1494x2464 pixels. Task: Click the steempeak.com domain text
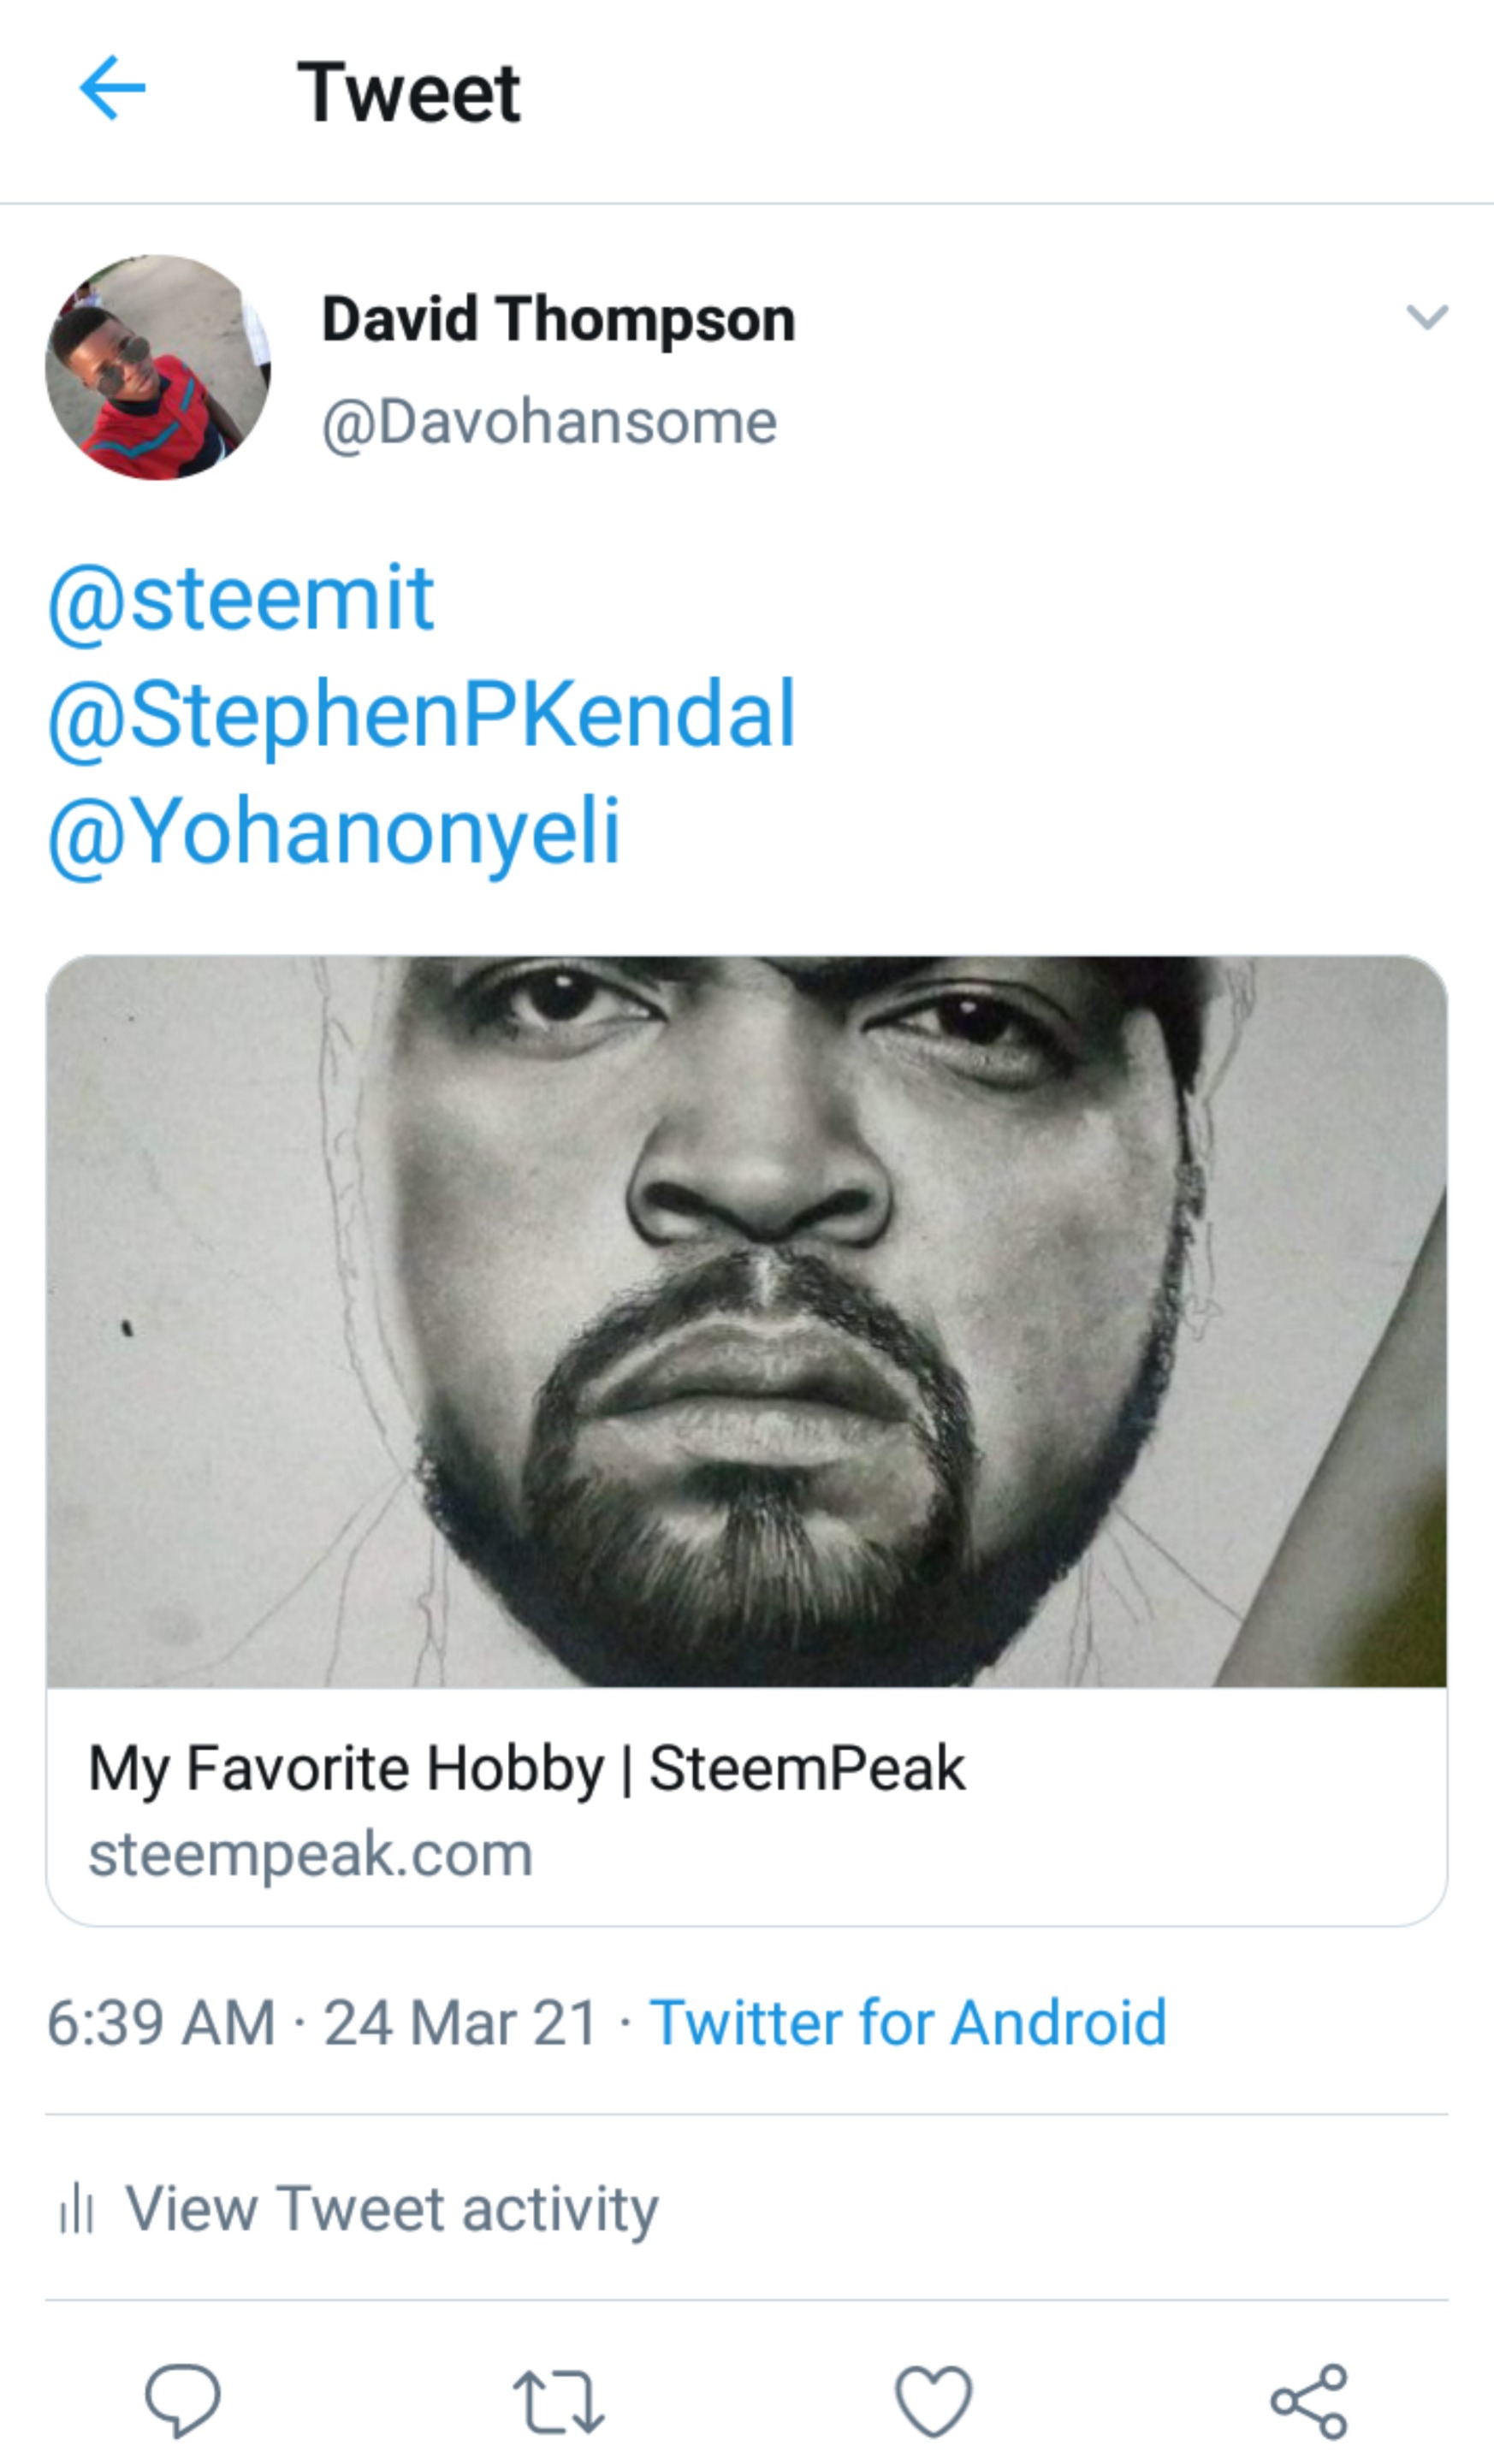[x=311, y=1854]
